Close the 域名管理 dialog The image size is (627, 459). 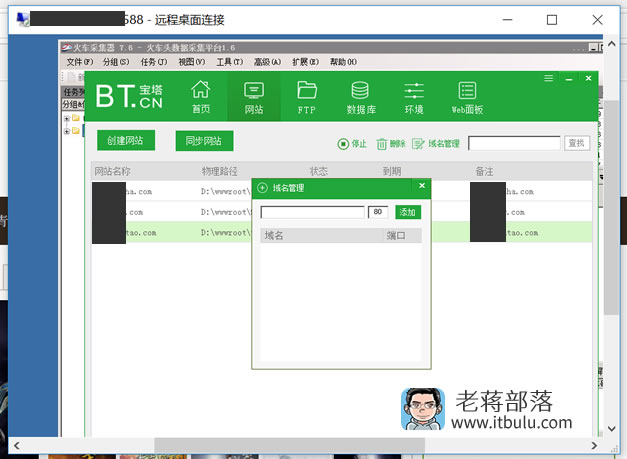coord(422,186)
